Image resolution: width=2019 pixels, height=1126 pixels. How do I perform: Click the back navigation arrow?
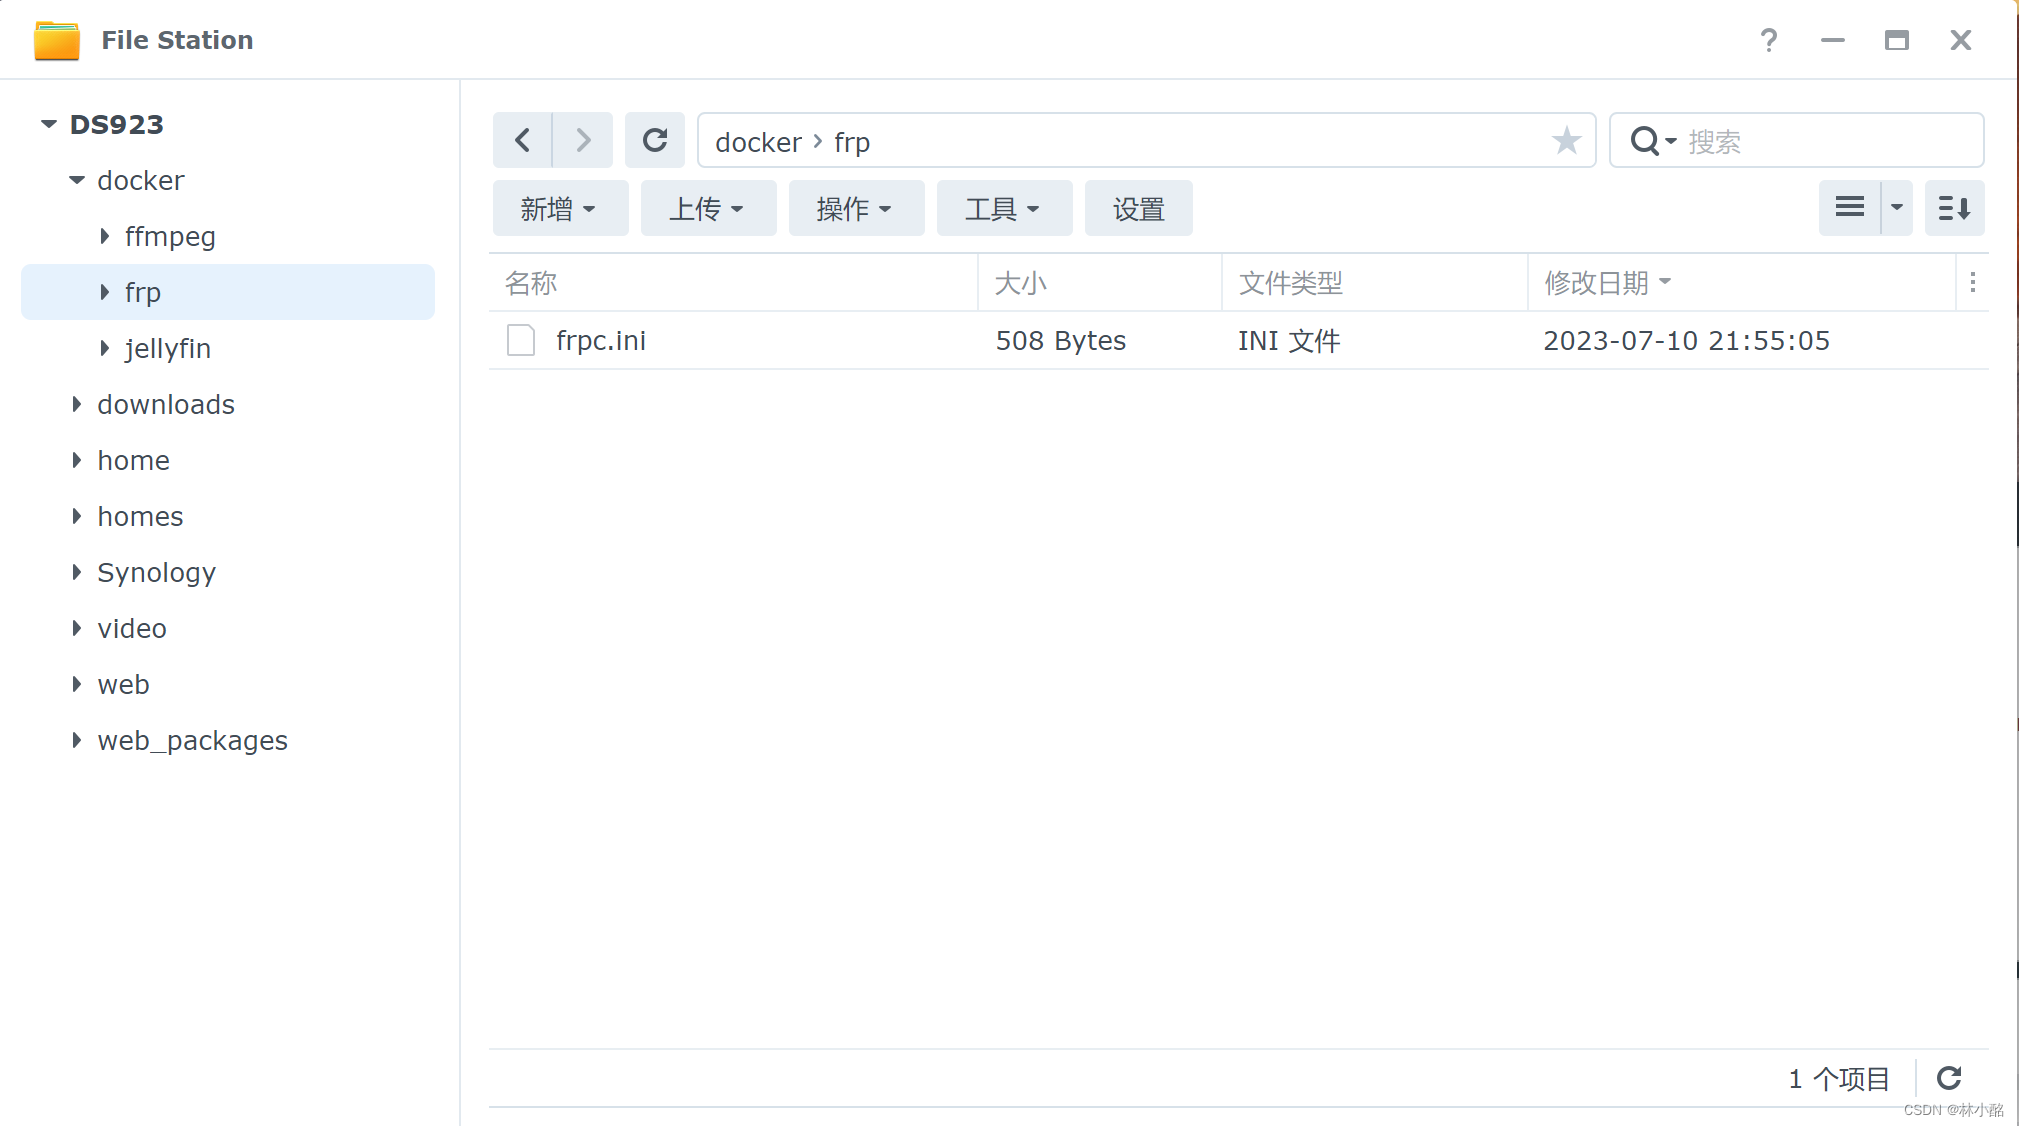tap(521, 141)
